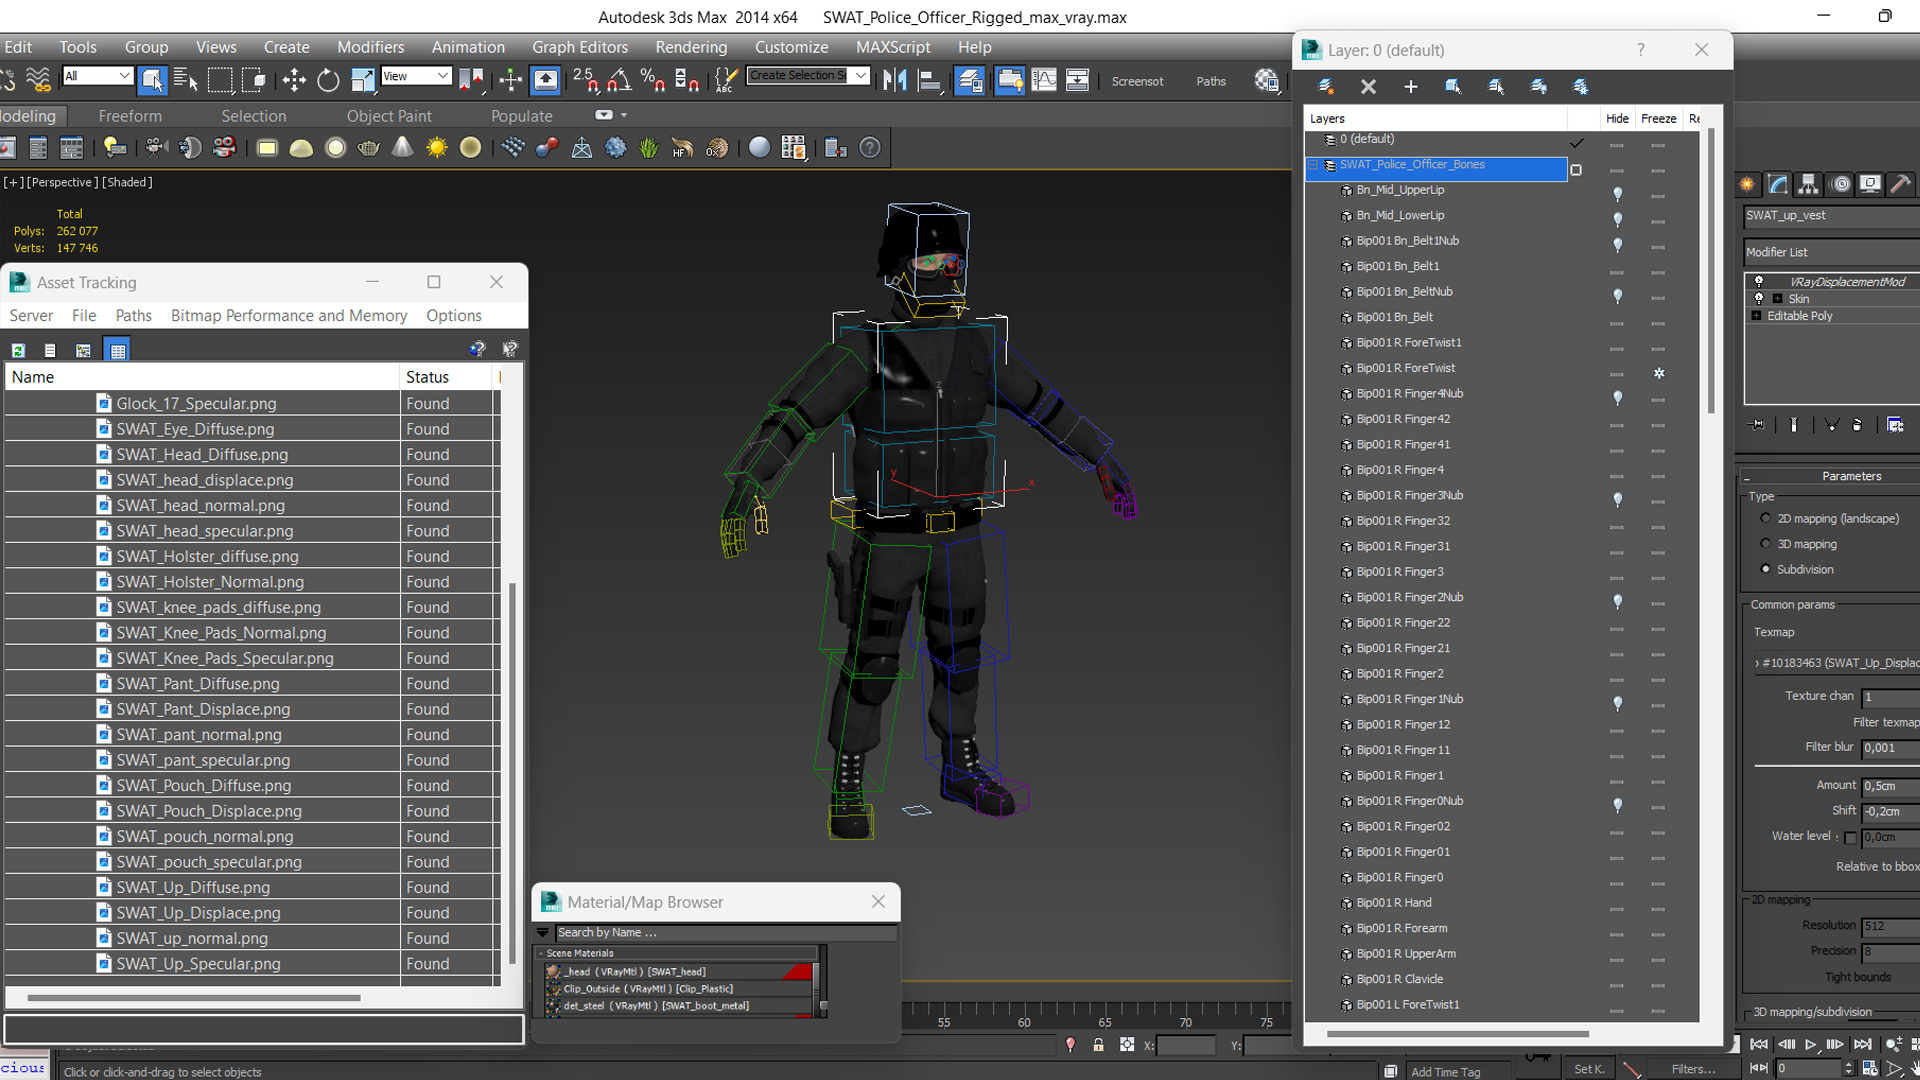Open the Hierarchy command panel tab
Image resolution: width=1920 pixels, height=1080 pixels.
coord(1808,184)
